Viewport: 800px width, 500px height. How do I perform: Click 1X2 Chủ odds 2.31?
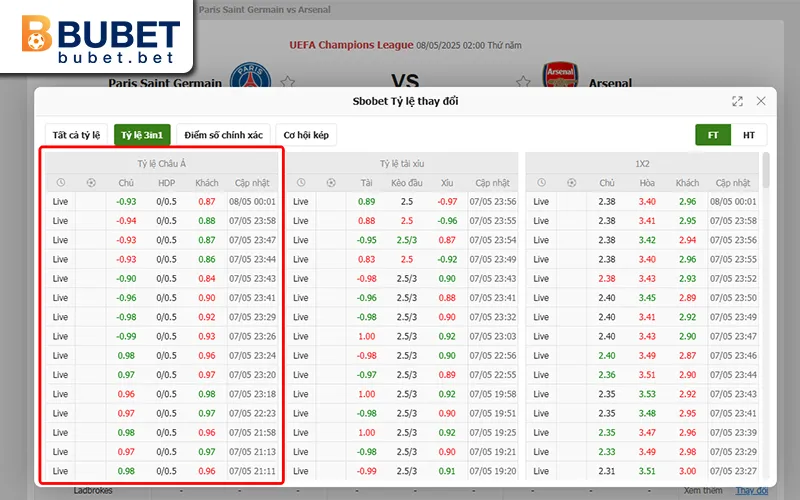(607, 471)
